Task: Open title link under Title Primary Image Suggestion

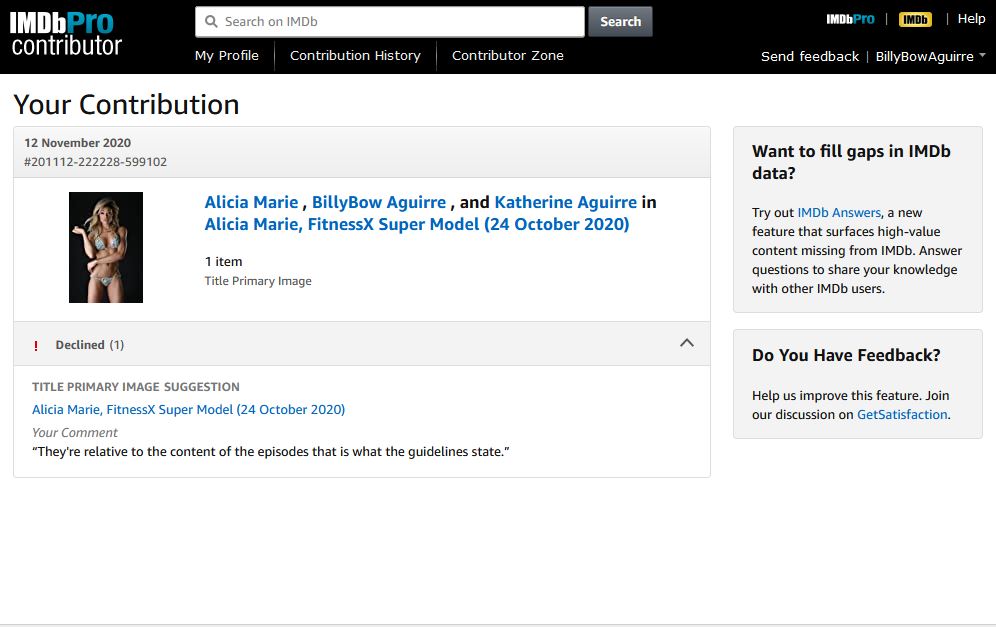Action: 188,409
